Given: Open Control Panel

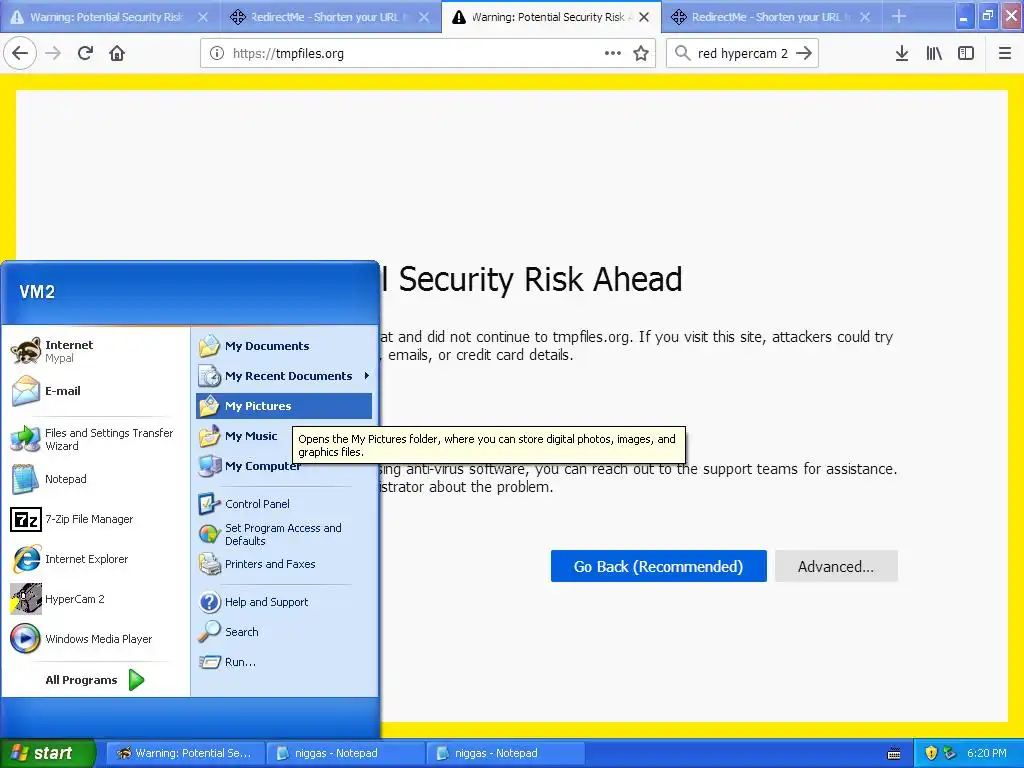Looking at the screenshot, I should (x=284, y=504).
